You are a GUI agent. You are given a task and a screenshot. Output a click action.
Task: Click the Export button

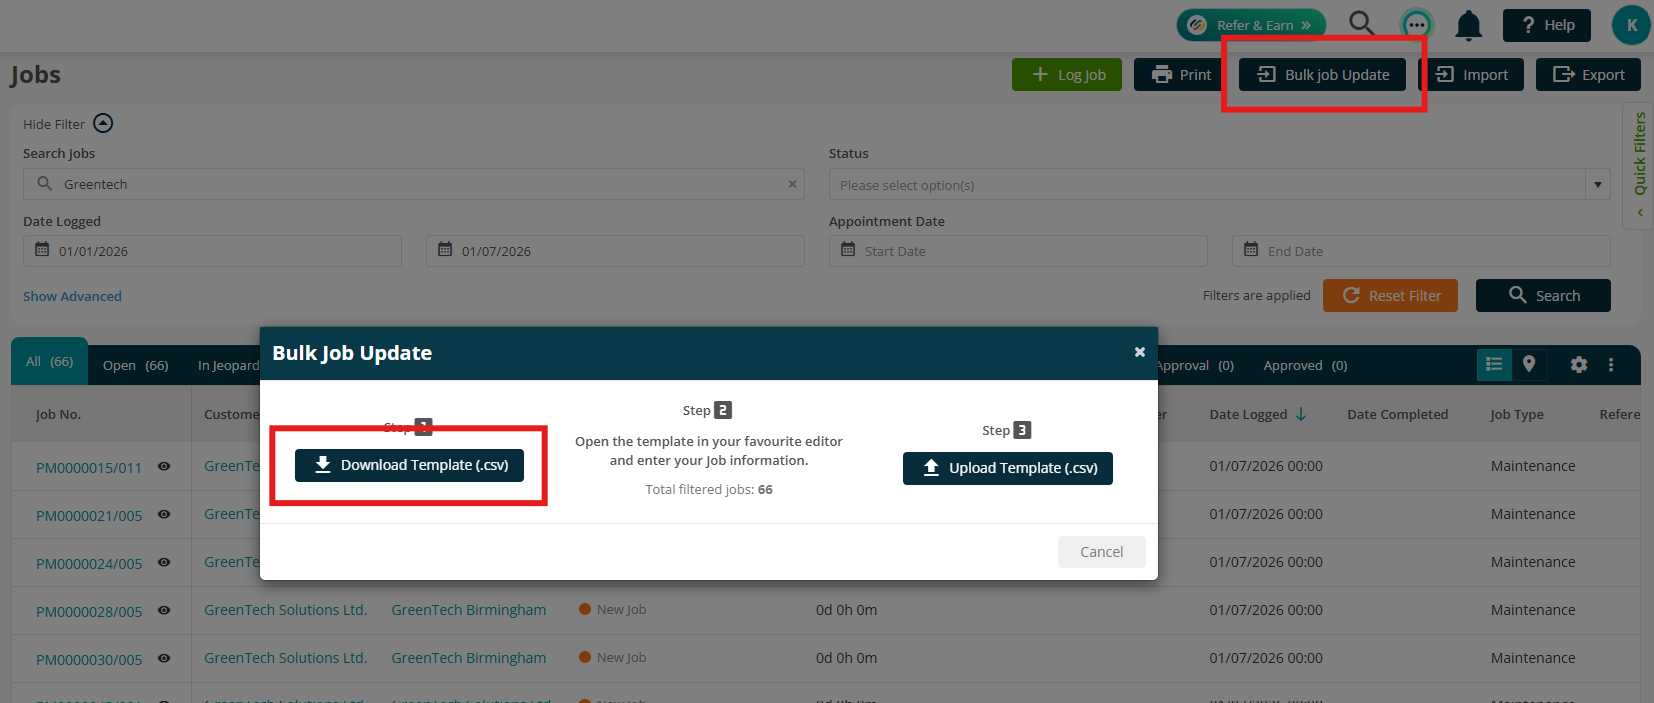tap(1588, 75)
